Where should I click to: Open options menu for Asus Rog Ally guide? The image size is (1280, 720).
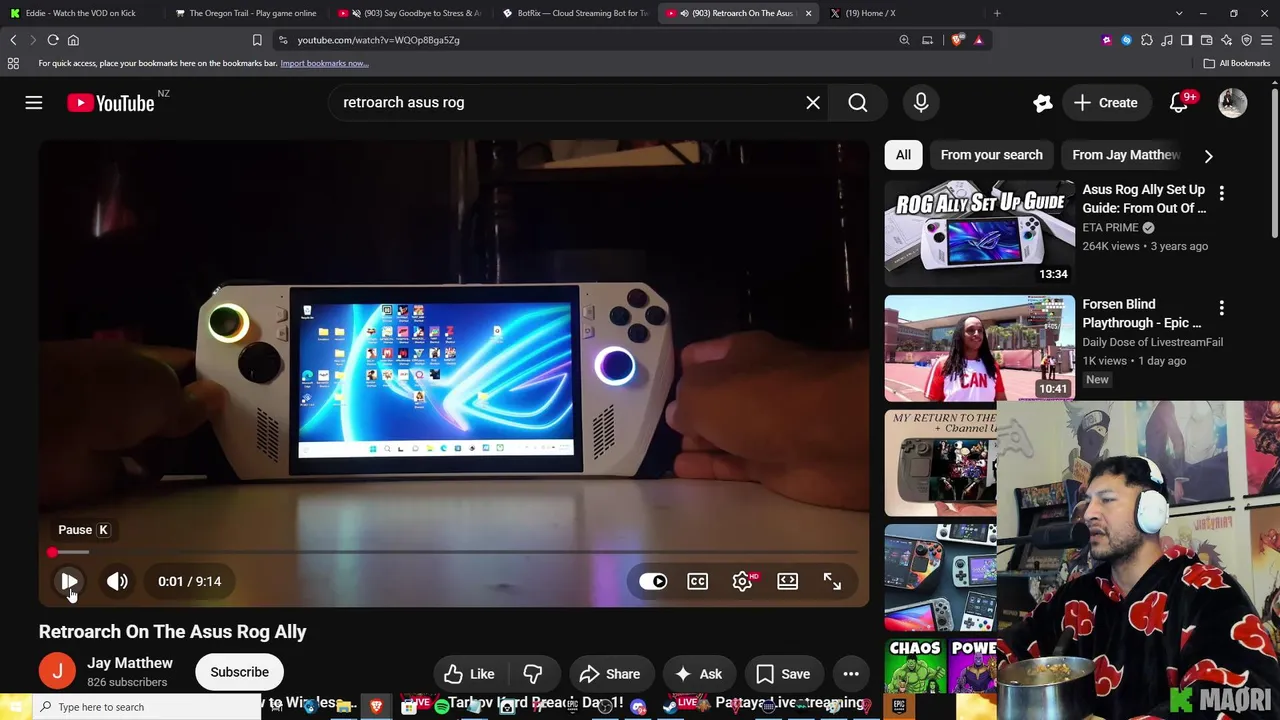1221,192
